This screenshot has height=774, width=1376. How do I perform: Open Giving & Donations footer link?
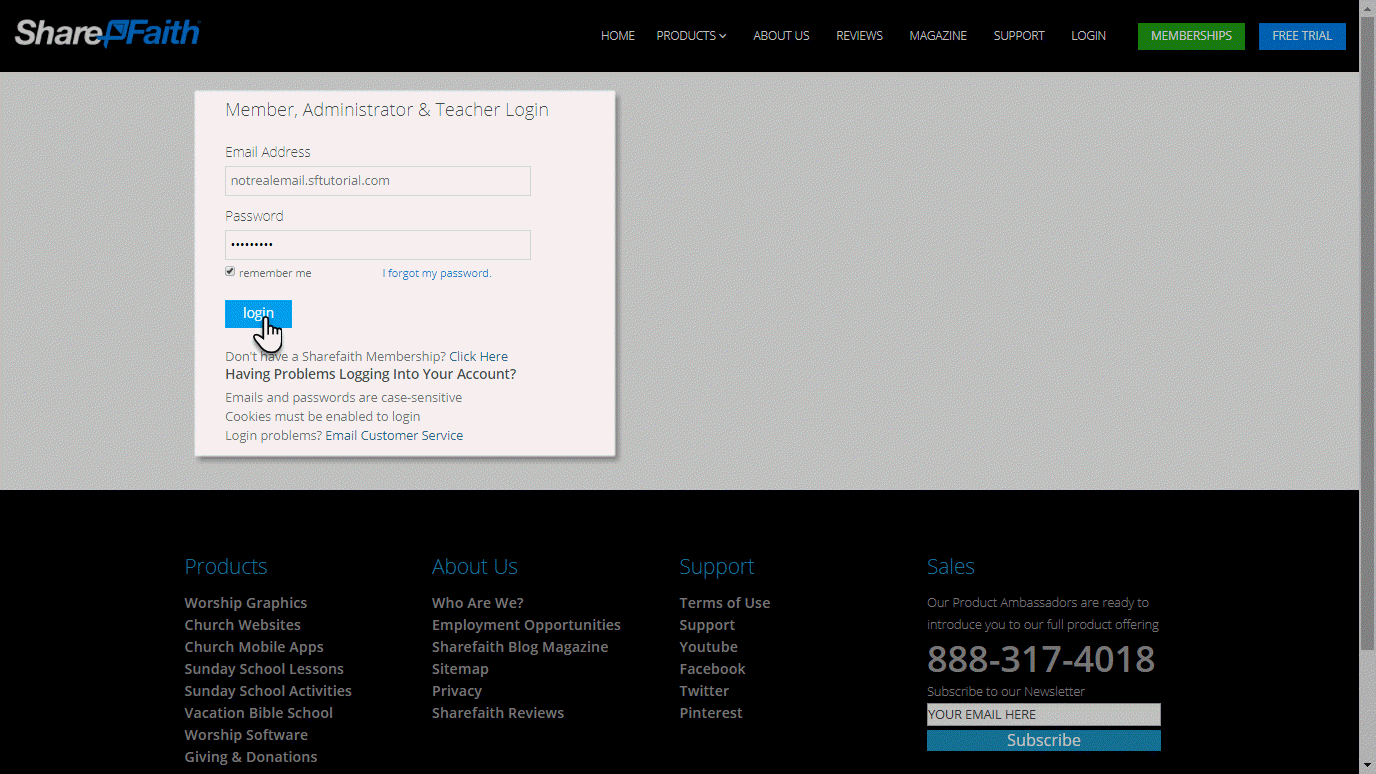251,757
